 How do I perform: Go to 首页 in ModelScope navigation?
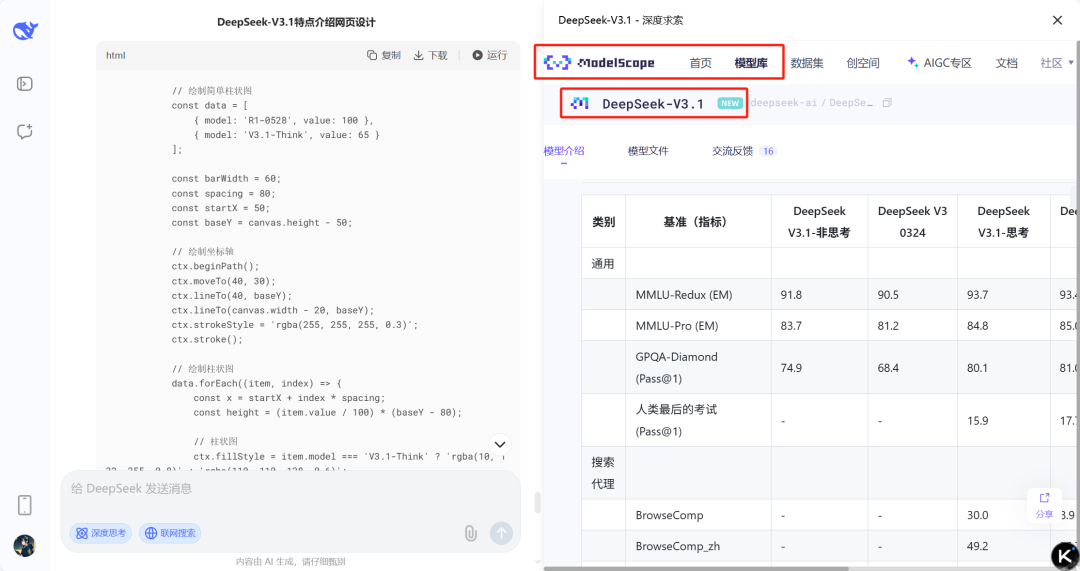pyautogui.click(x=700, y=63)
